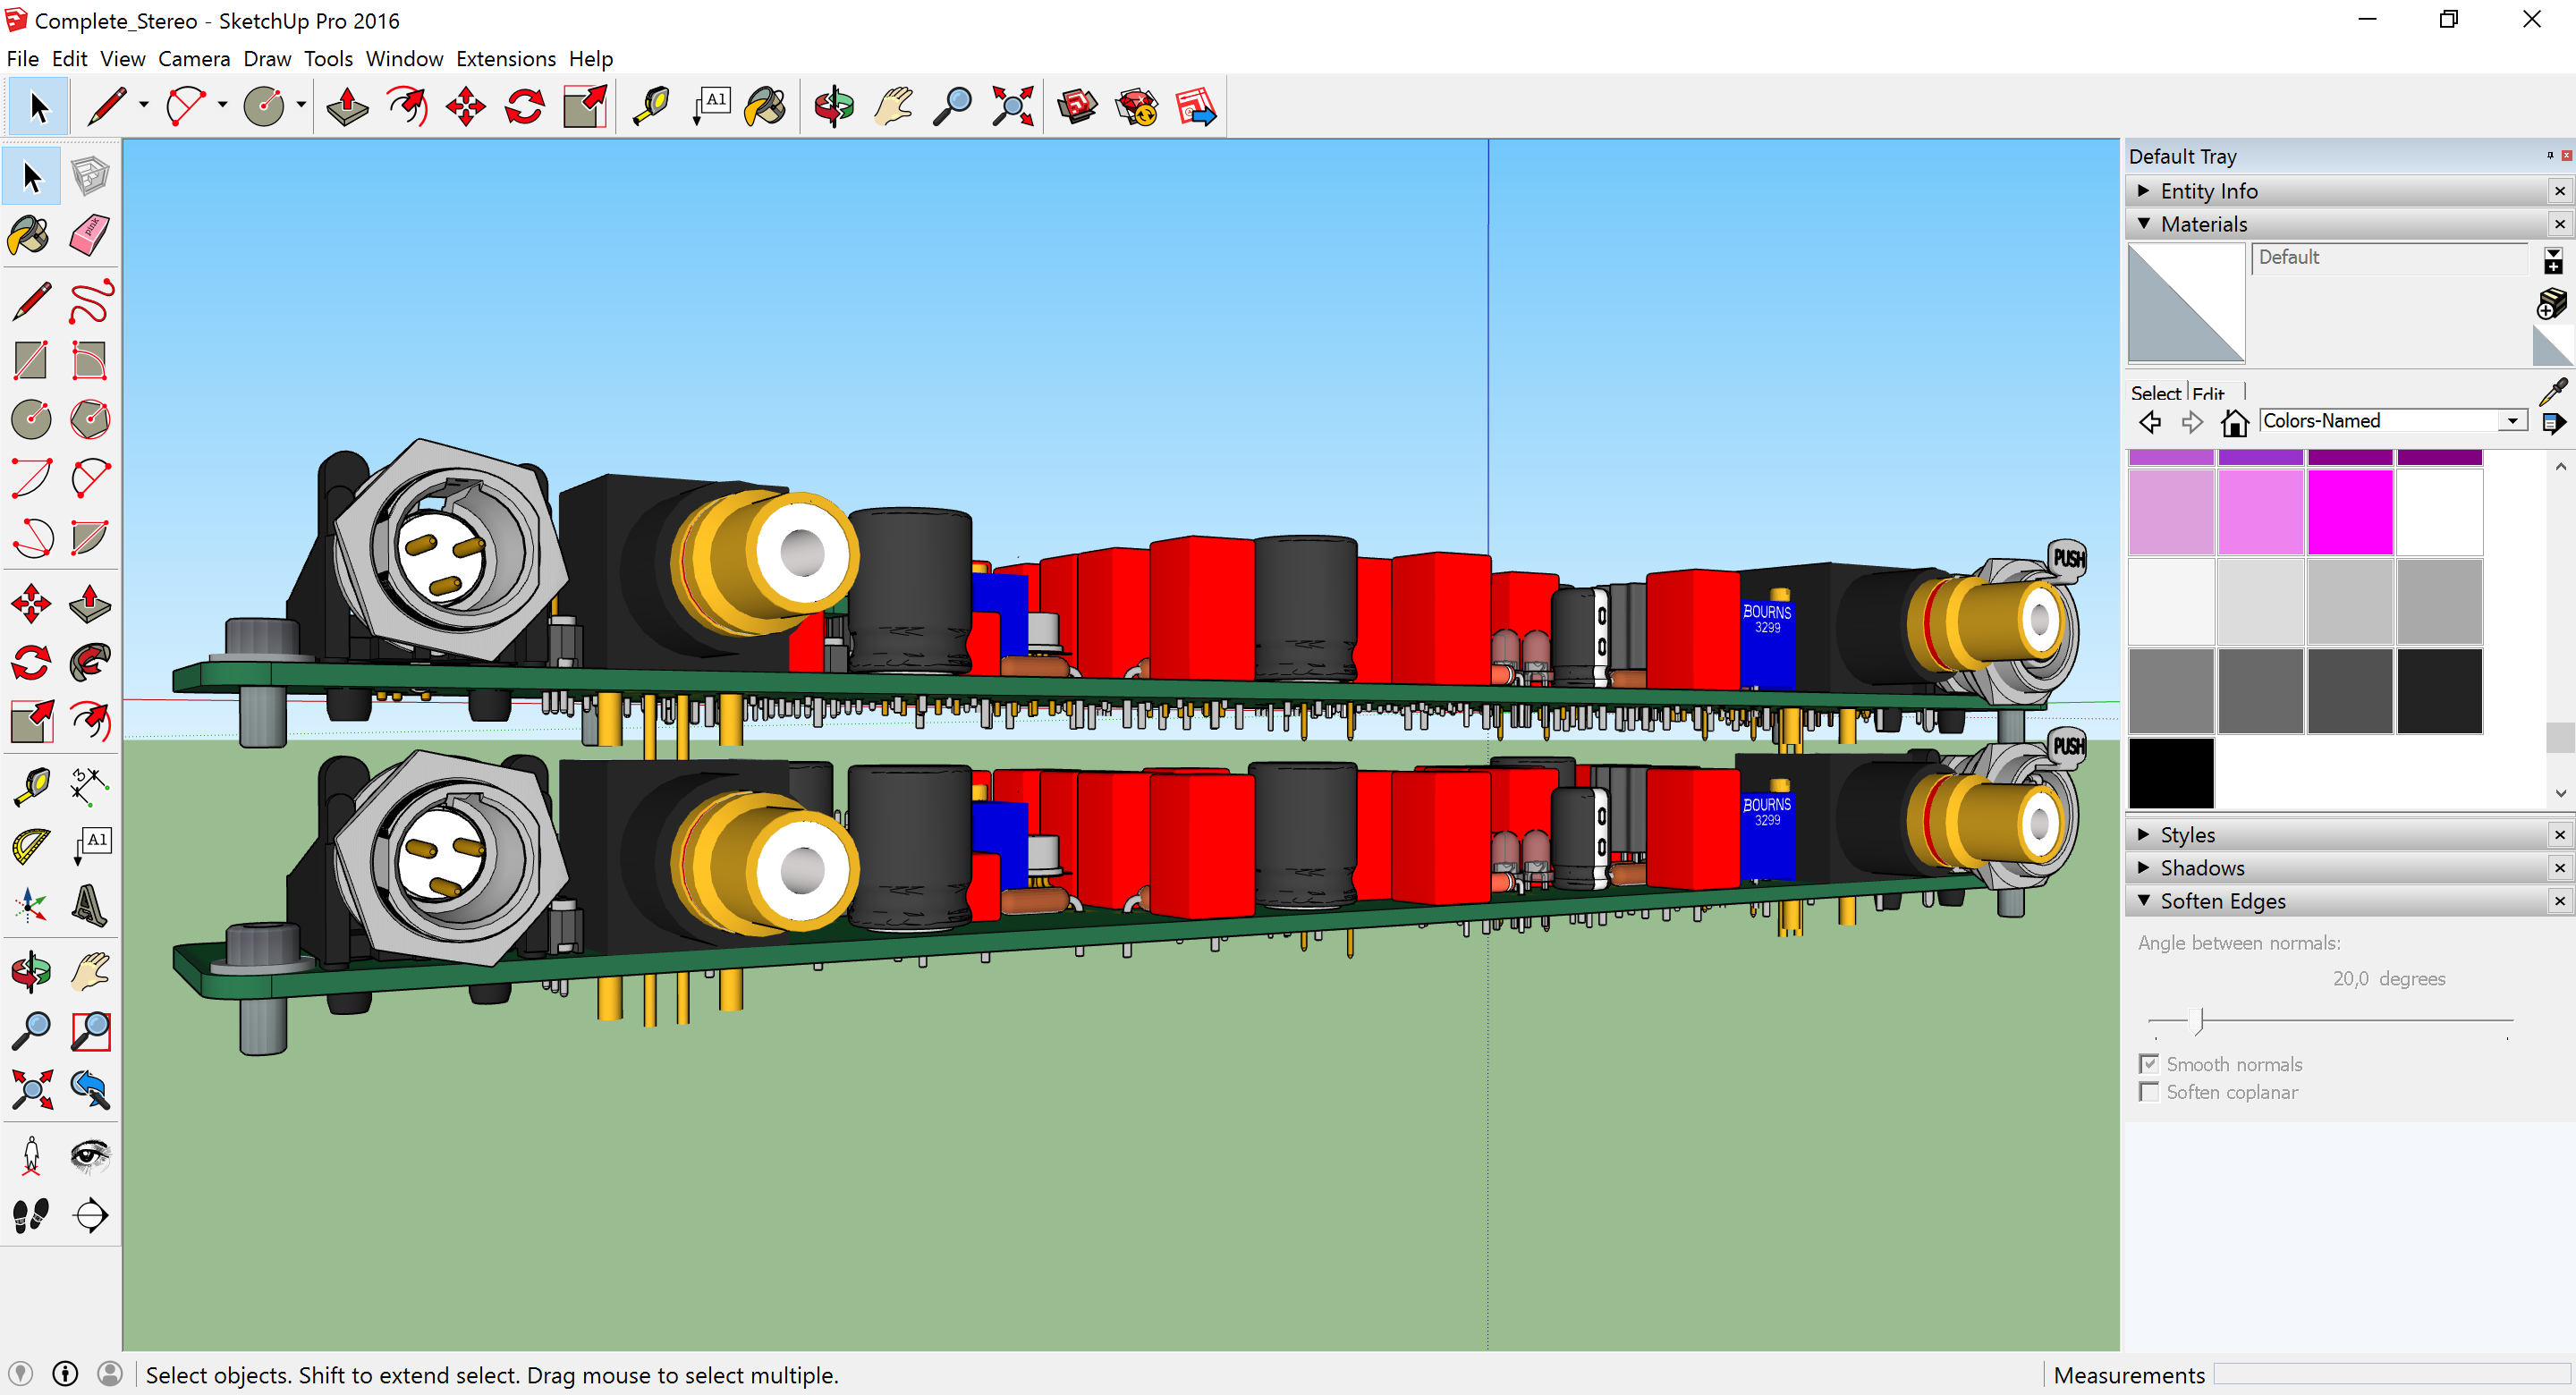
Task: Close the Shadows panel with its X
Action: pyautogui.click(x=2559, y=867)
